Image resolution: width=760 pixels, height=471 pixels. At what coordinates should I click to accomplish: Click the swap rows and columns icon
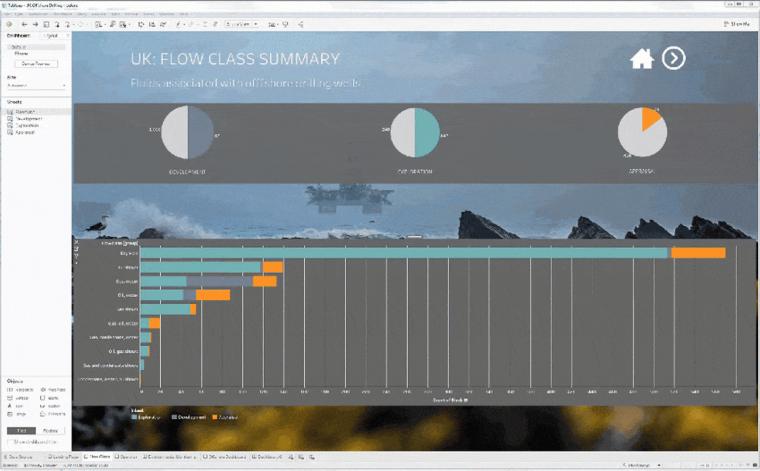[x=141, y=24]
